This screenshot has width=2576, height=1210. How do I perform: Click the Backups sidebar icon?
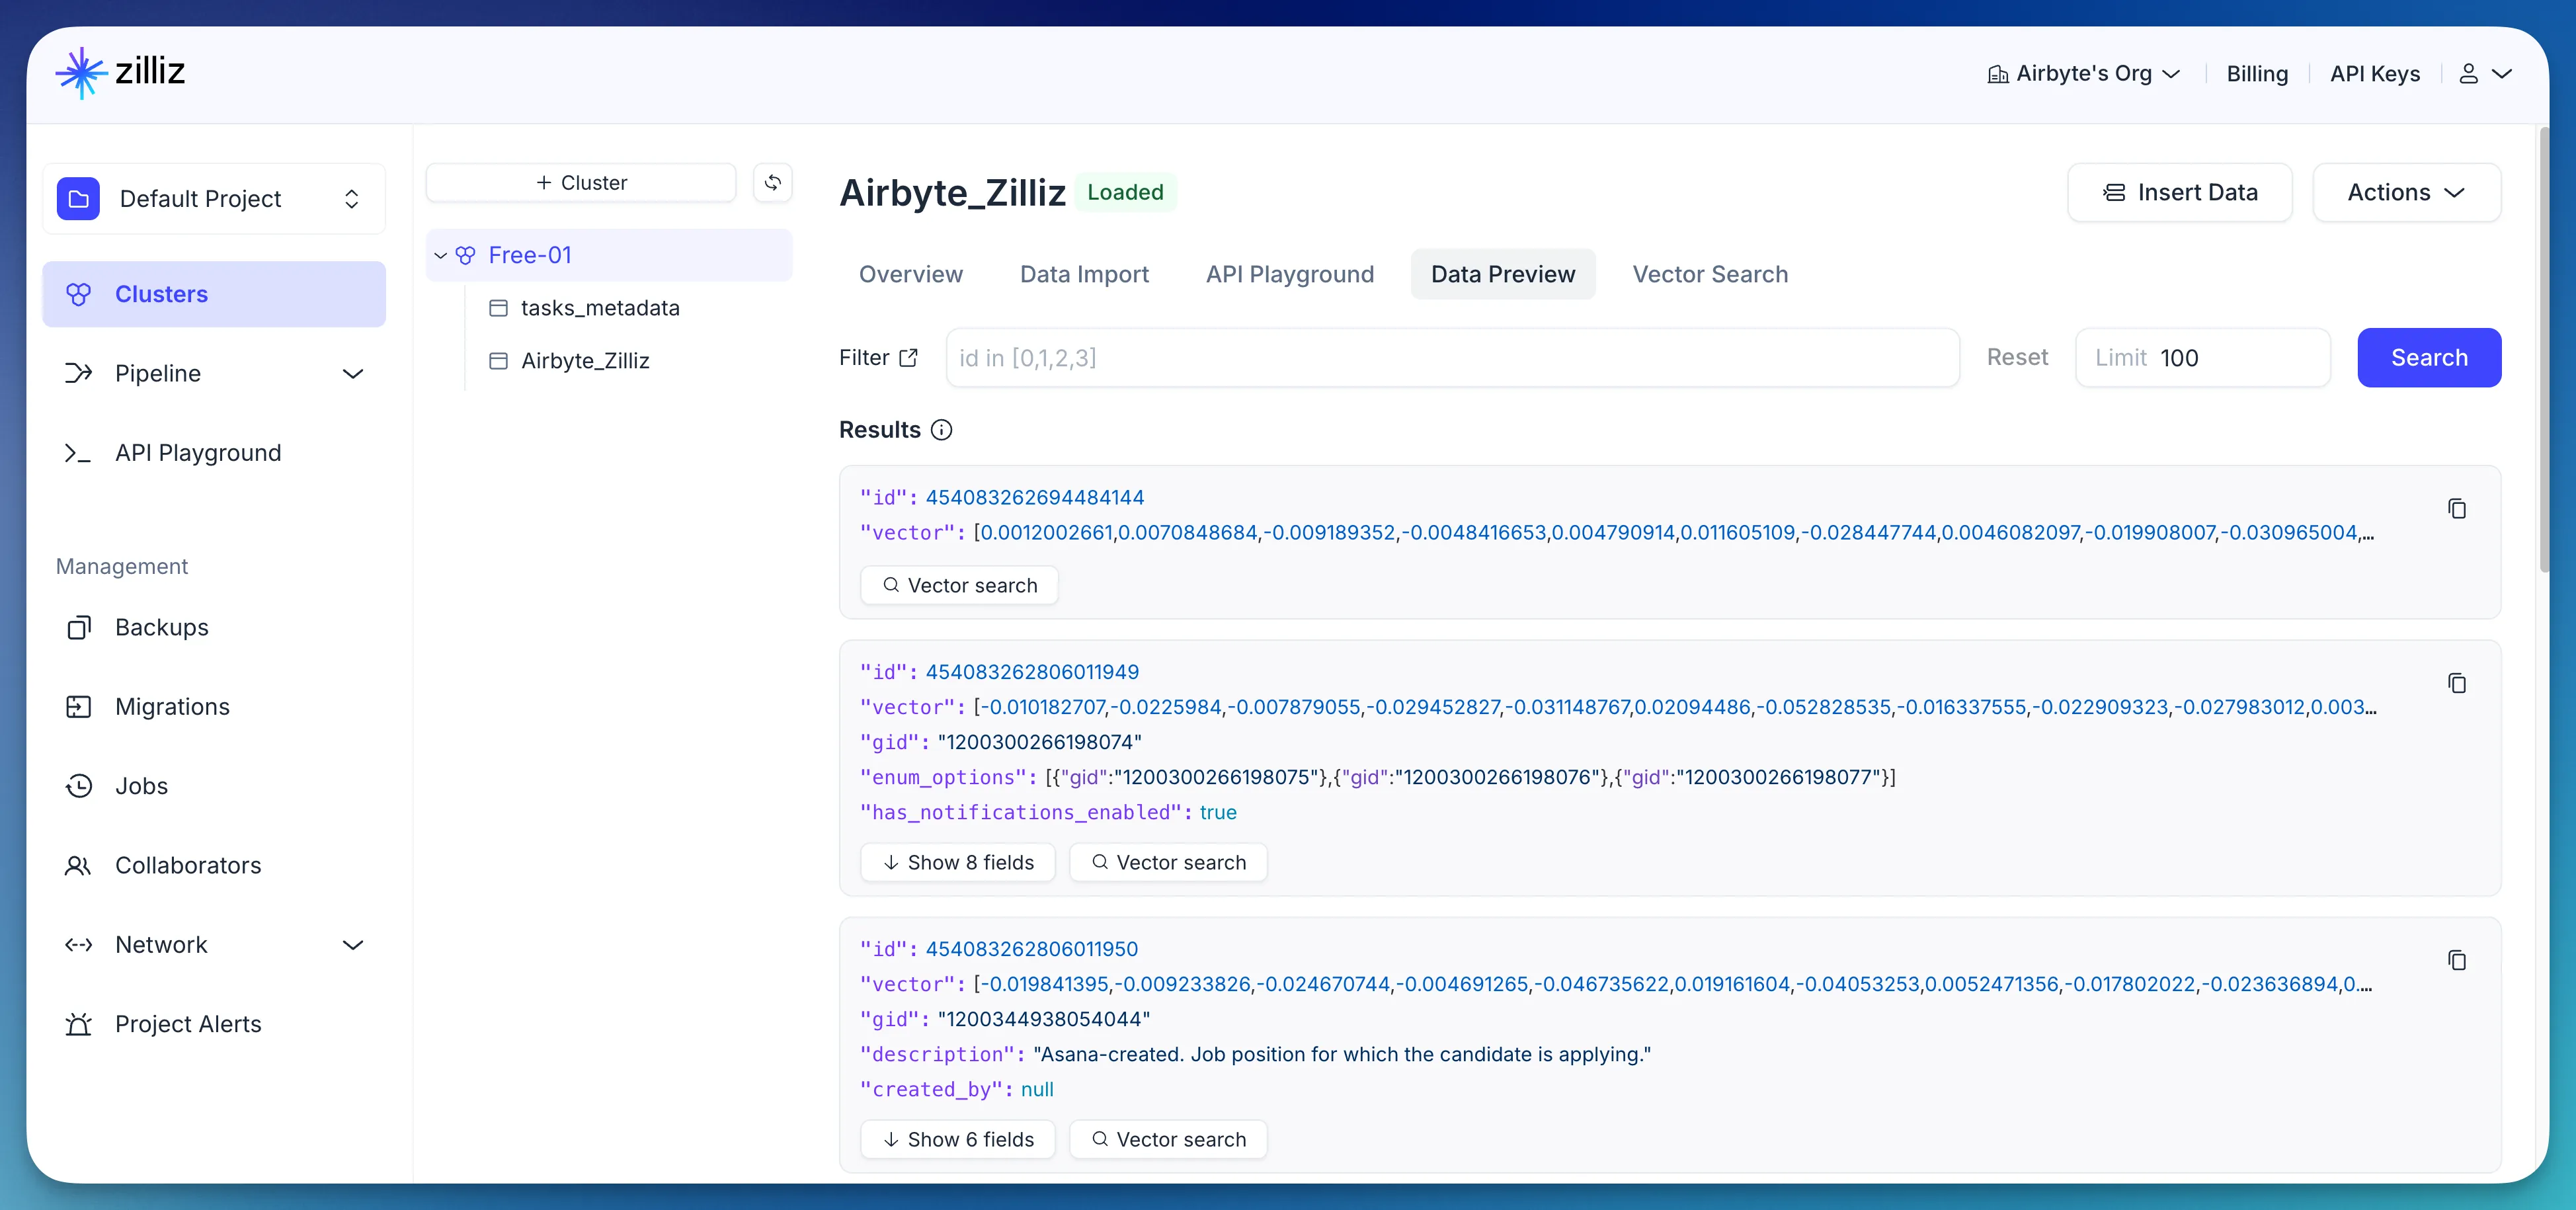point(78,627)
